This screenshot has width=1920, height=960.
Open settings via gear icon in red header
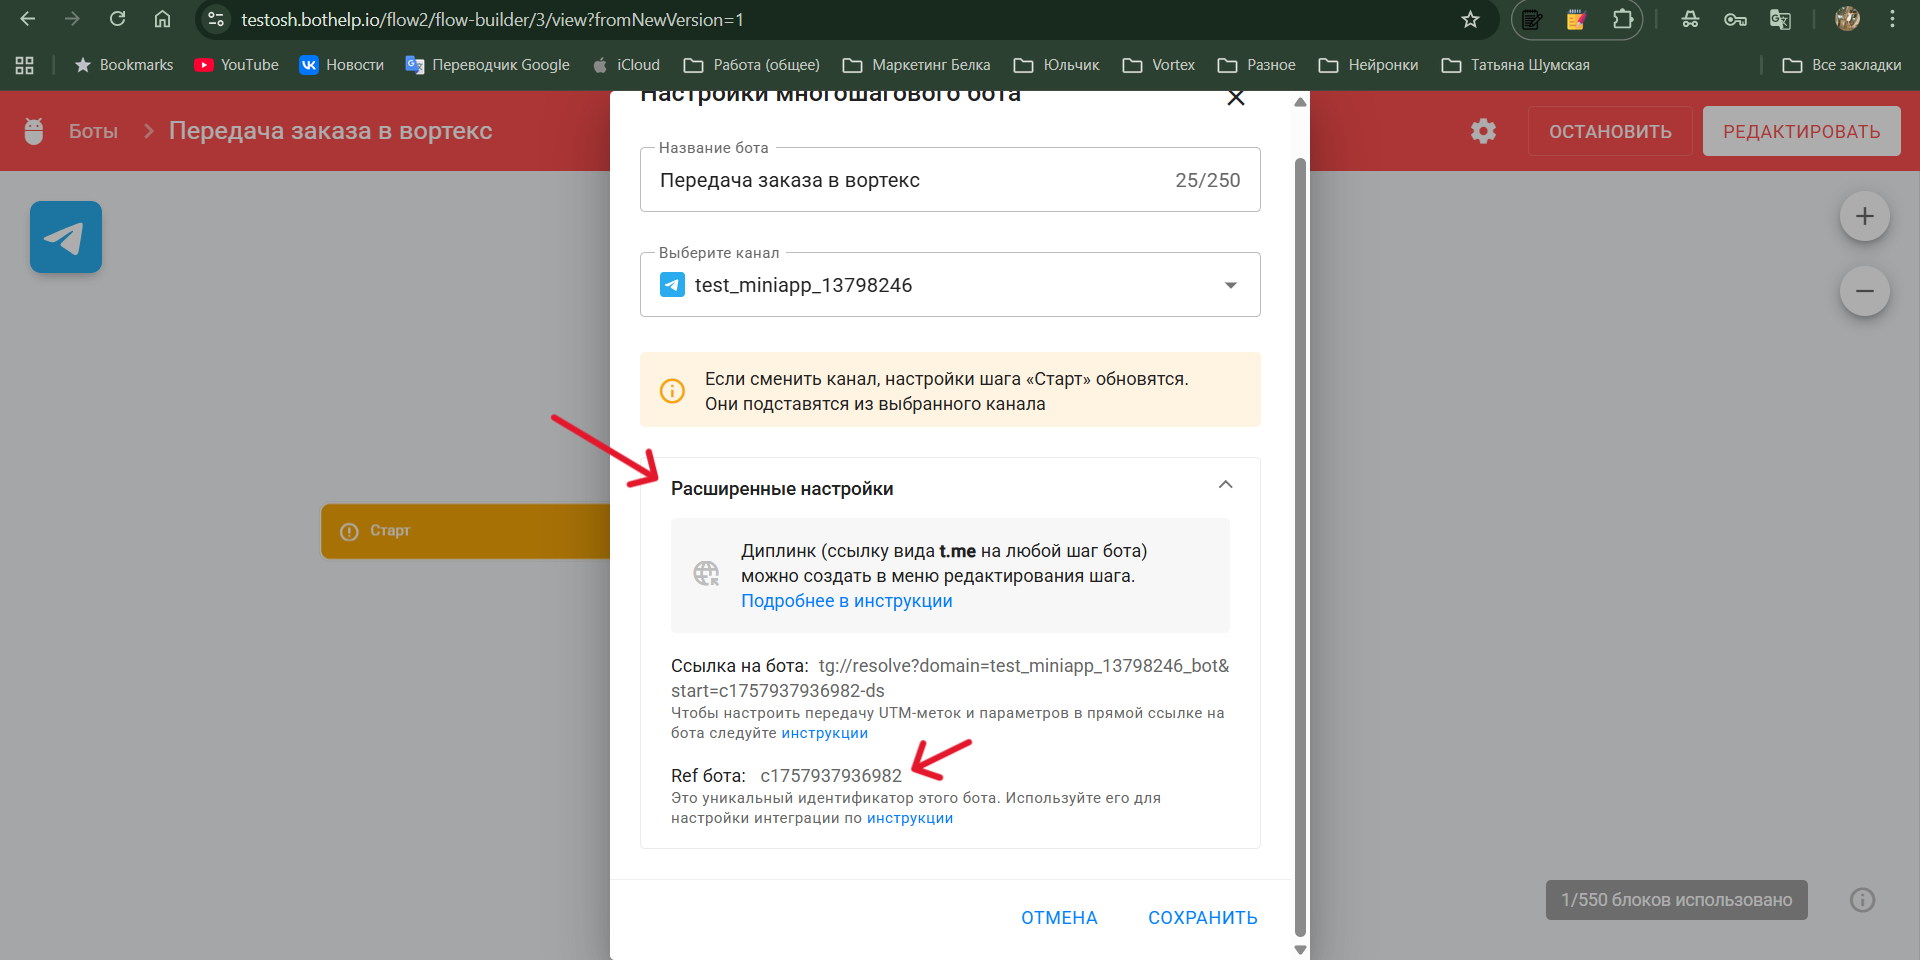1483,131
